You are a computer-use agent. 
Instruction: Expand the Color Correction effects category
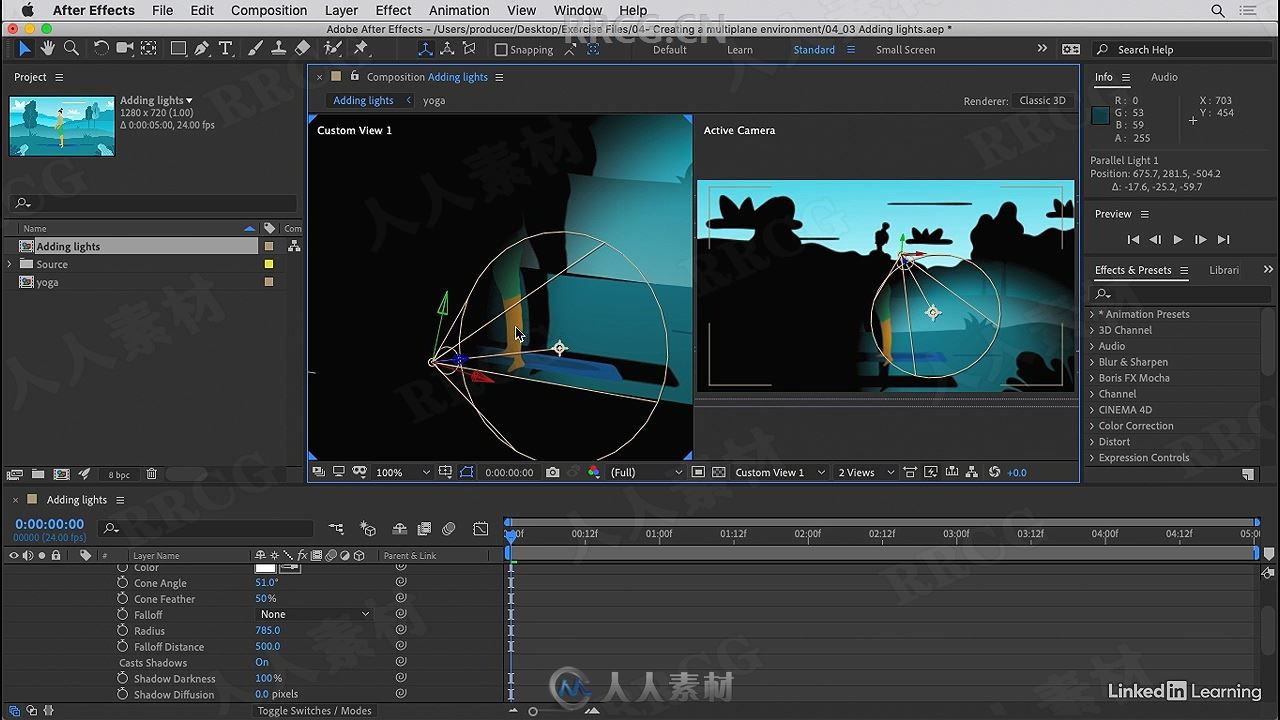click(1092, 426)
